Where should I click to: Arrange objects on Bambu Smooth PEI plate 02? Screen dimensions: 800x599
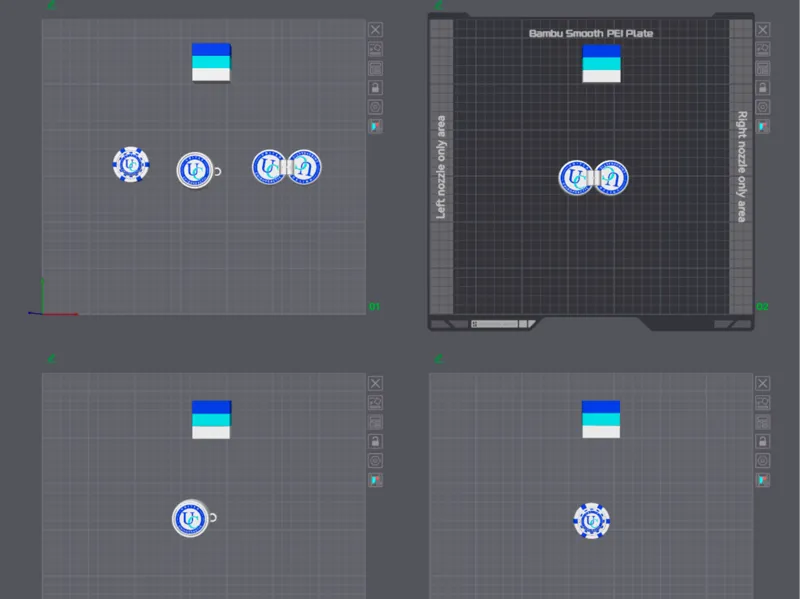tap(763, 68)
